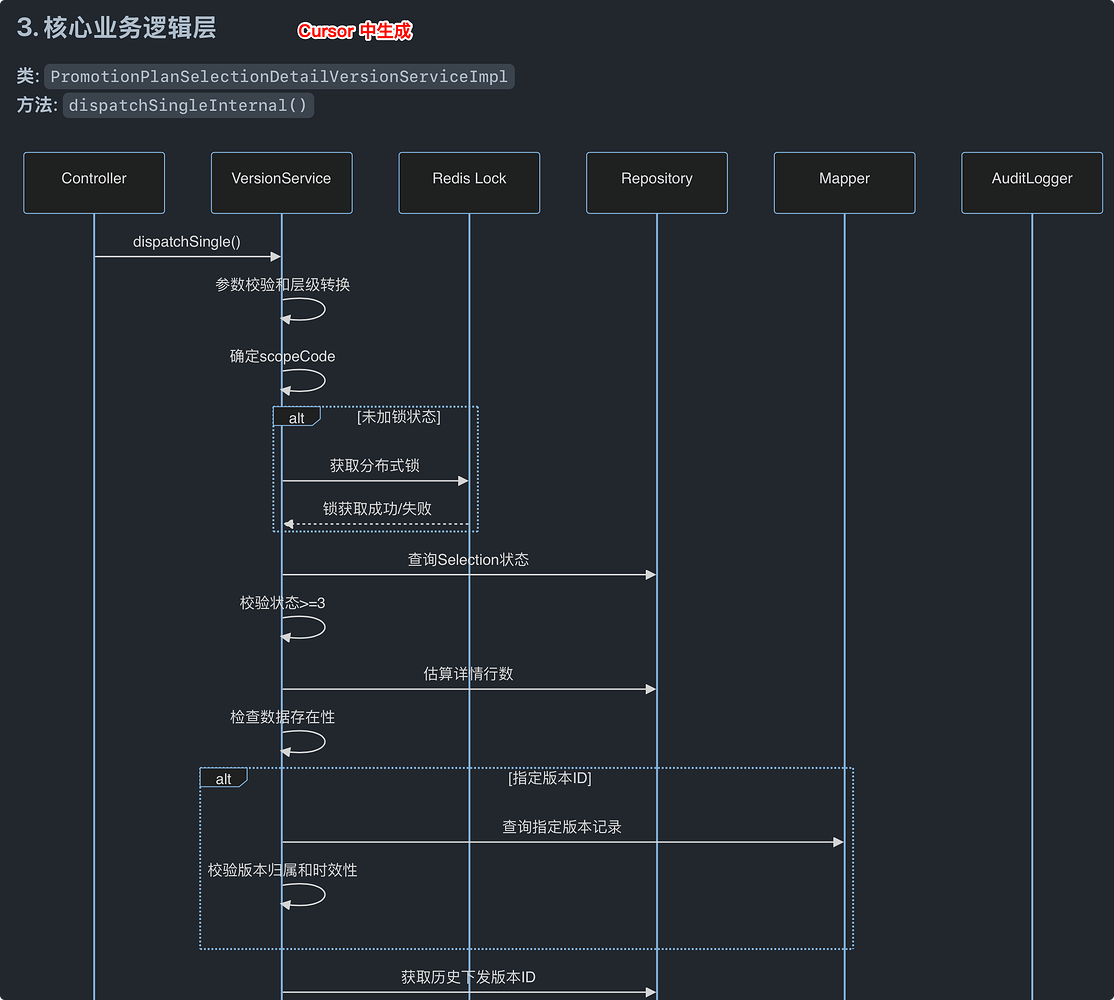Click the alt tag beside "[未加锁状态]"
1114x1000 pixels.
point(296,418)
